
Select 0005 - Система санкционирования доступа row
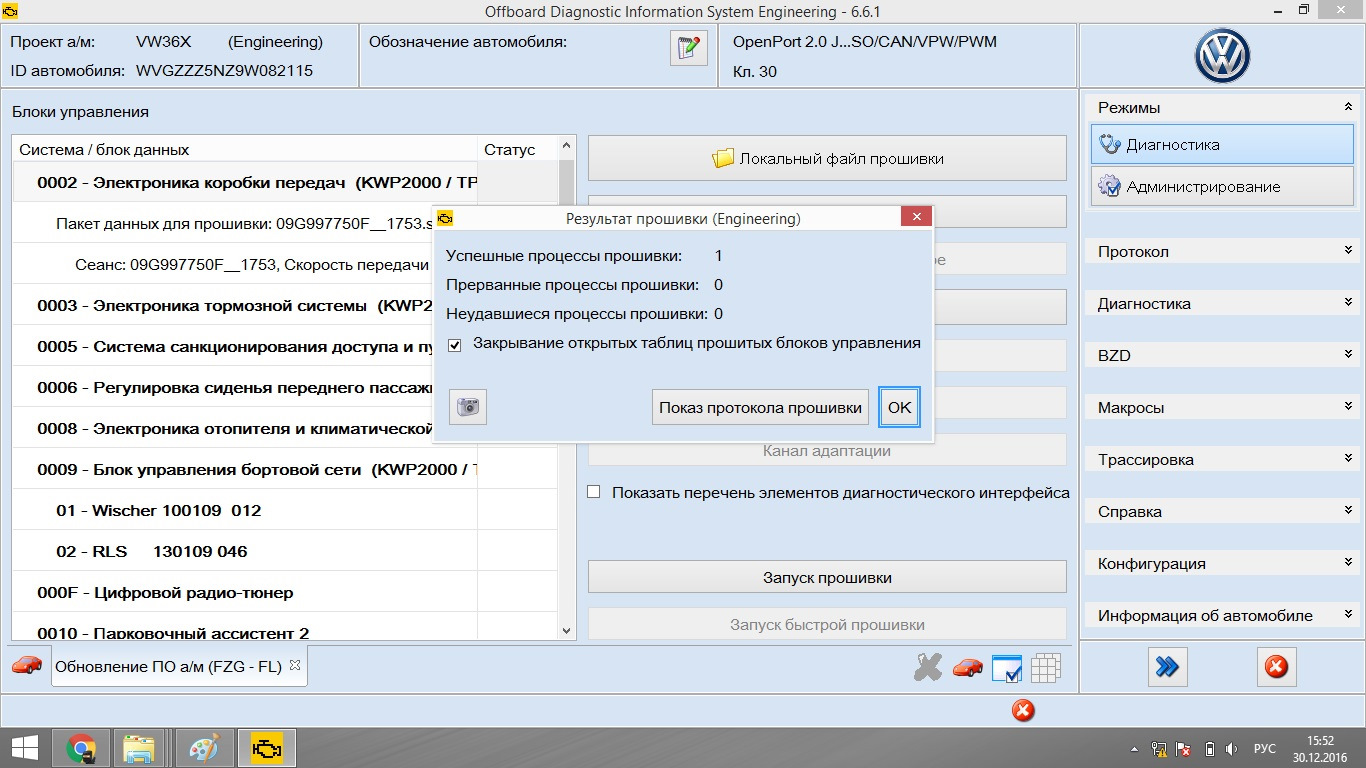click(285, 347)
